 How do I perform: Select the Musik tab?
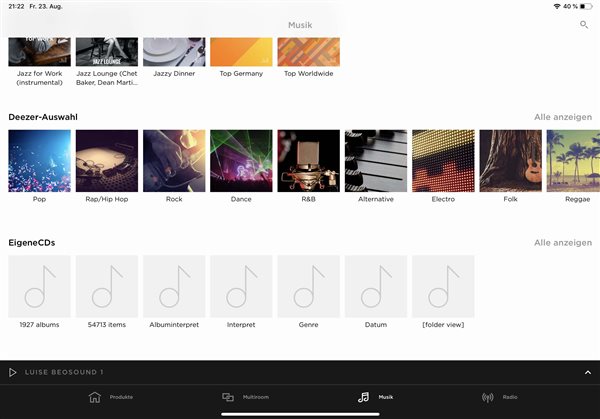pyautogui.click(x=375, y=397)
